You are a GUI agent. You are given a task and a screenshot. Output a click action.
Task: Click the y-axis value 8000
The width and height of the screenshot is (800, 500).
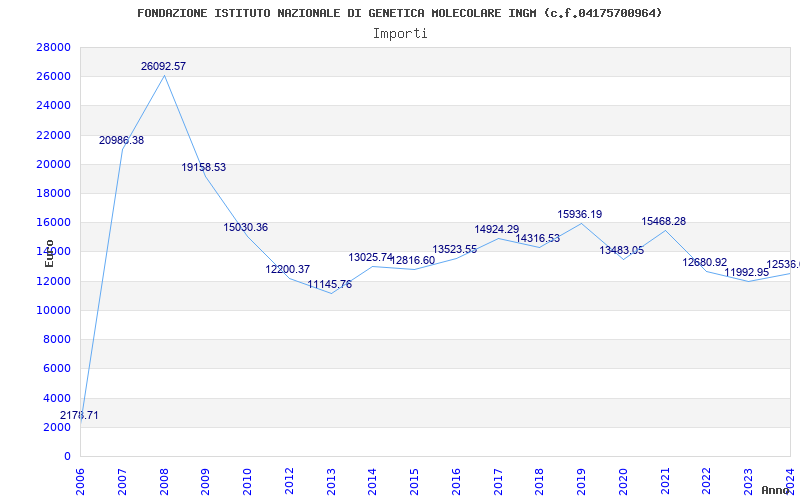(x=57, y=339)
